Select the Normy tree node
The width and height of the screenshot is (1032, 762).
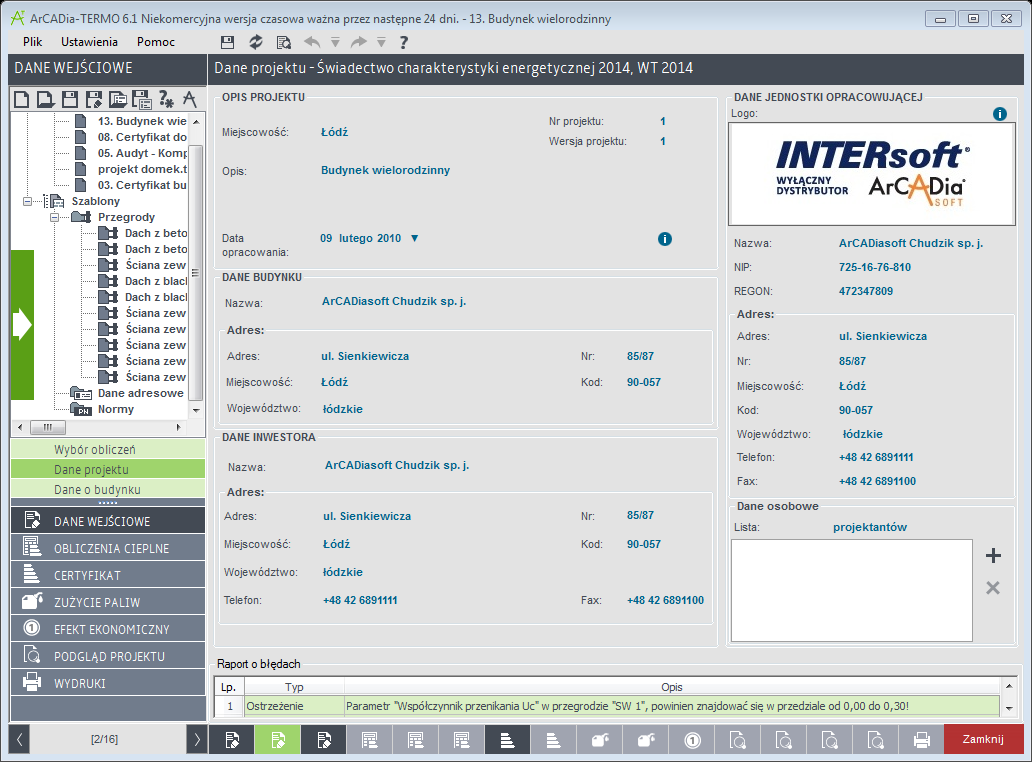pos(115,409)
